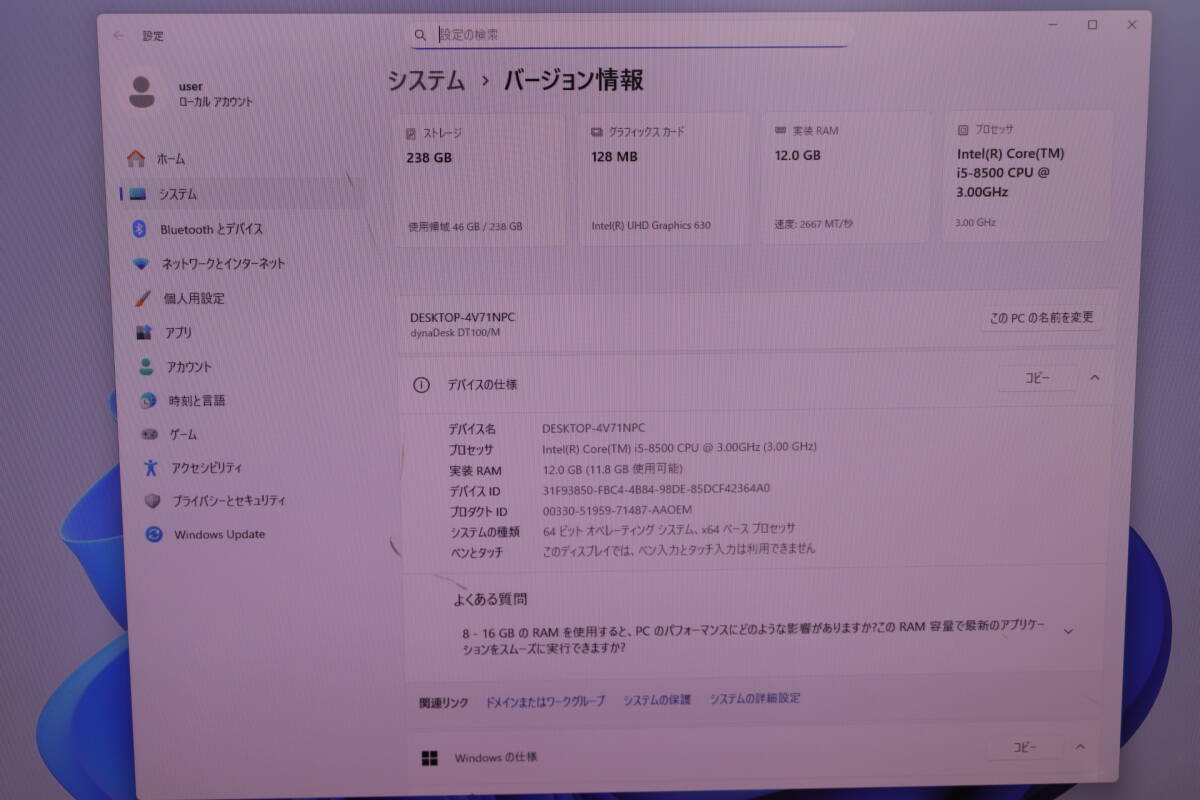Screen dimensions: 1200x800
Task: Click user ローカル アカウント profile name
Action: [x=216, y=94]
